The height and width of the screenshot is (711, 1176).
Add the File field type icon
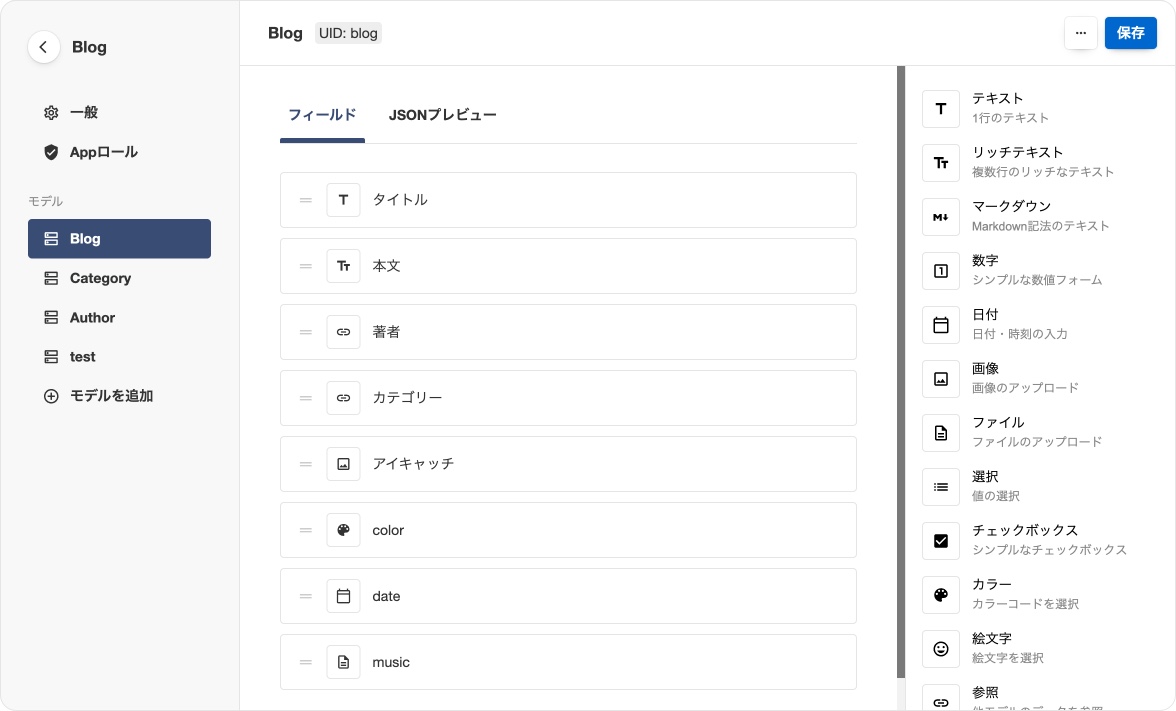(x=940, y=433)
